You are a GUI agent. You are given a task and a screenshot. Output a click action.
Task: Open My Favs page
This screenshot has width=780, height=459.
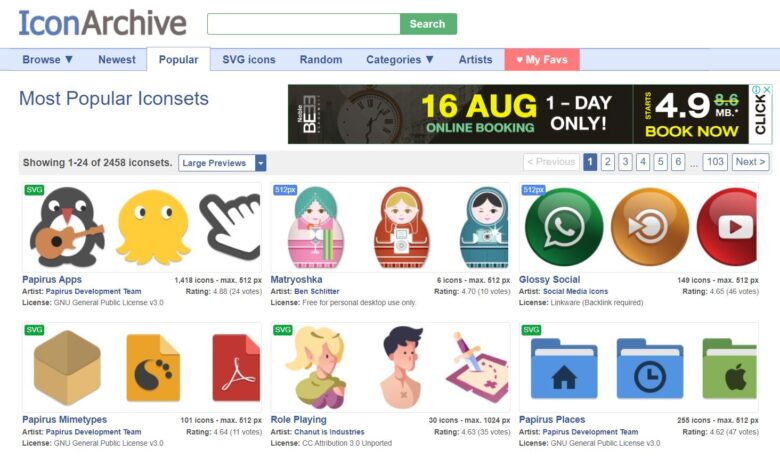click(x=542, y=60)
